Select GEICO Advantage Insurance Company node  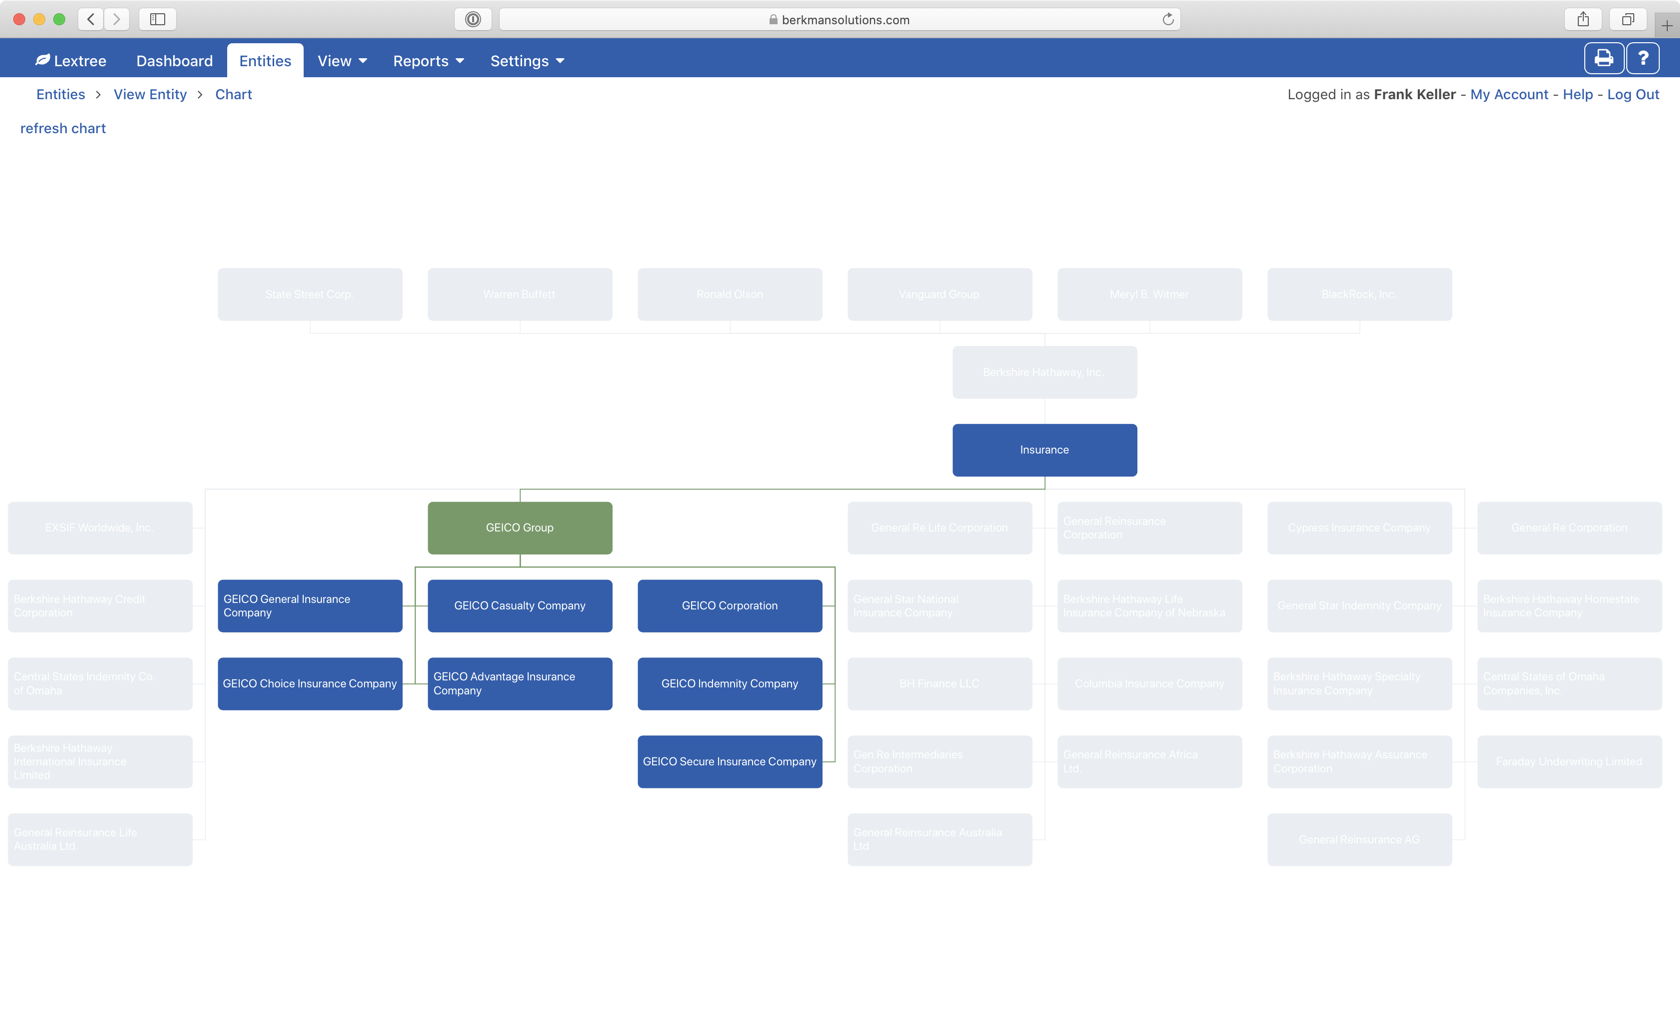(520, 684)
